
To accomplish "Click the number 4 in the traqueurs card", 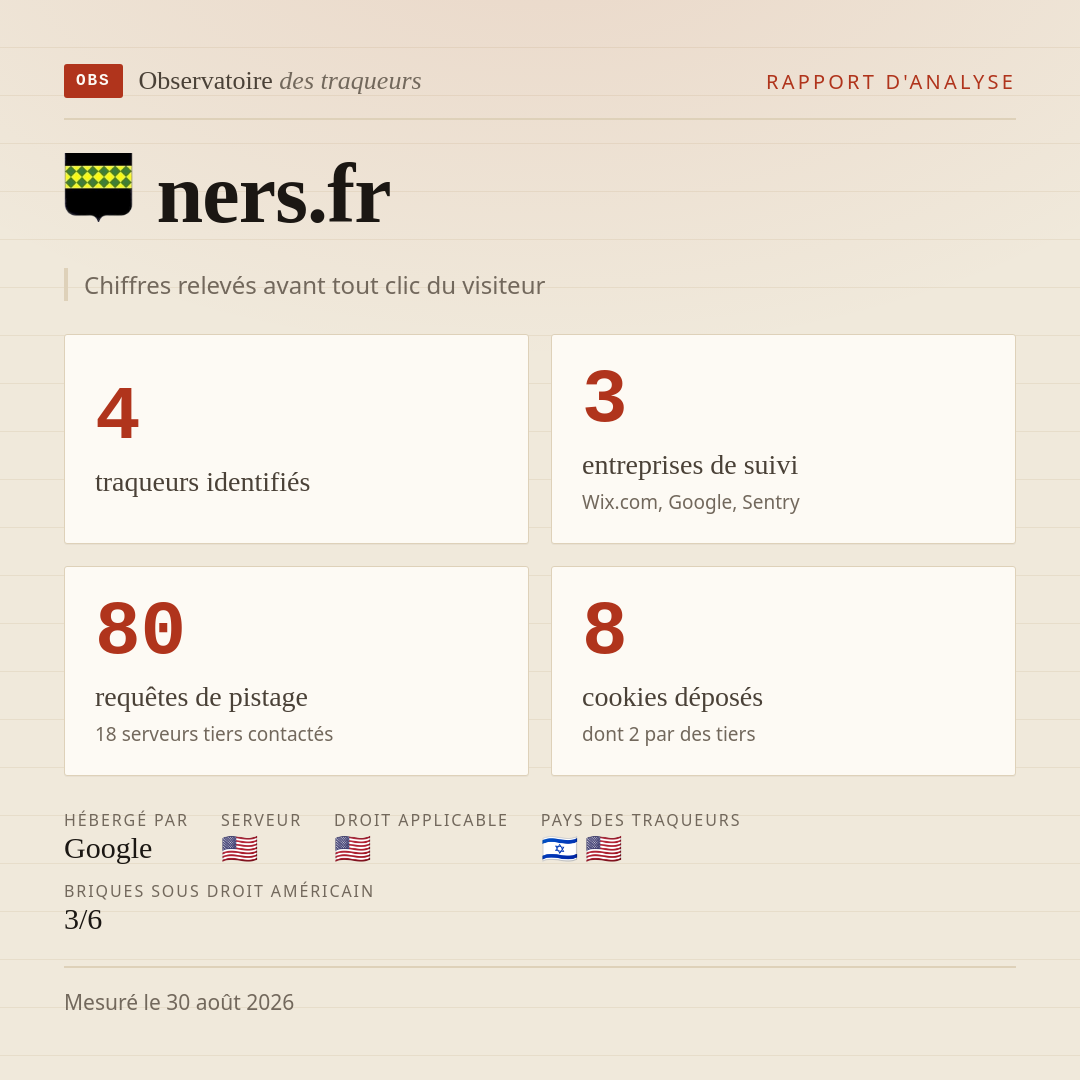I will [x=118, y=413].
